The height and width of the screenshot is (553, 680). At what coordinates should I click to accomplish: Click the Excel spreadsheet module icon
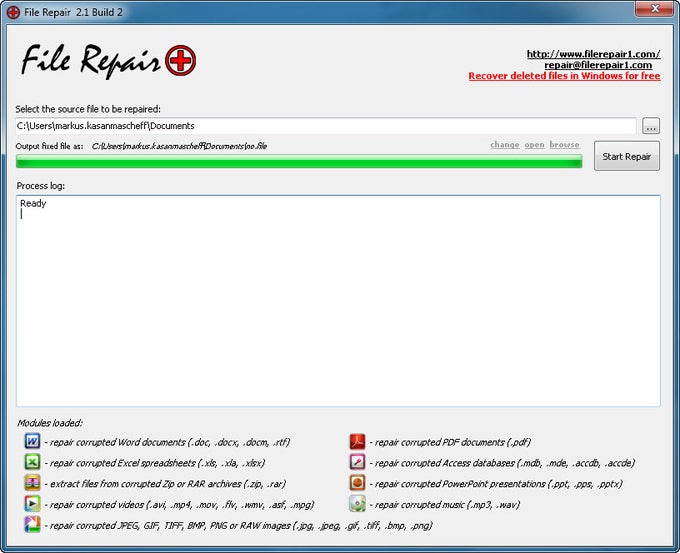tap(33, 462)
